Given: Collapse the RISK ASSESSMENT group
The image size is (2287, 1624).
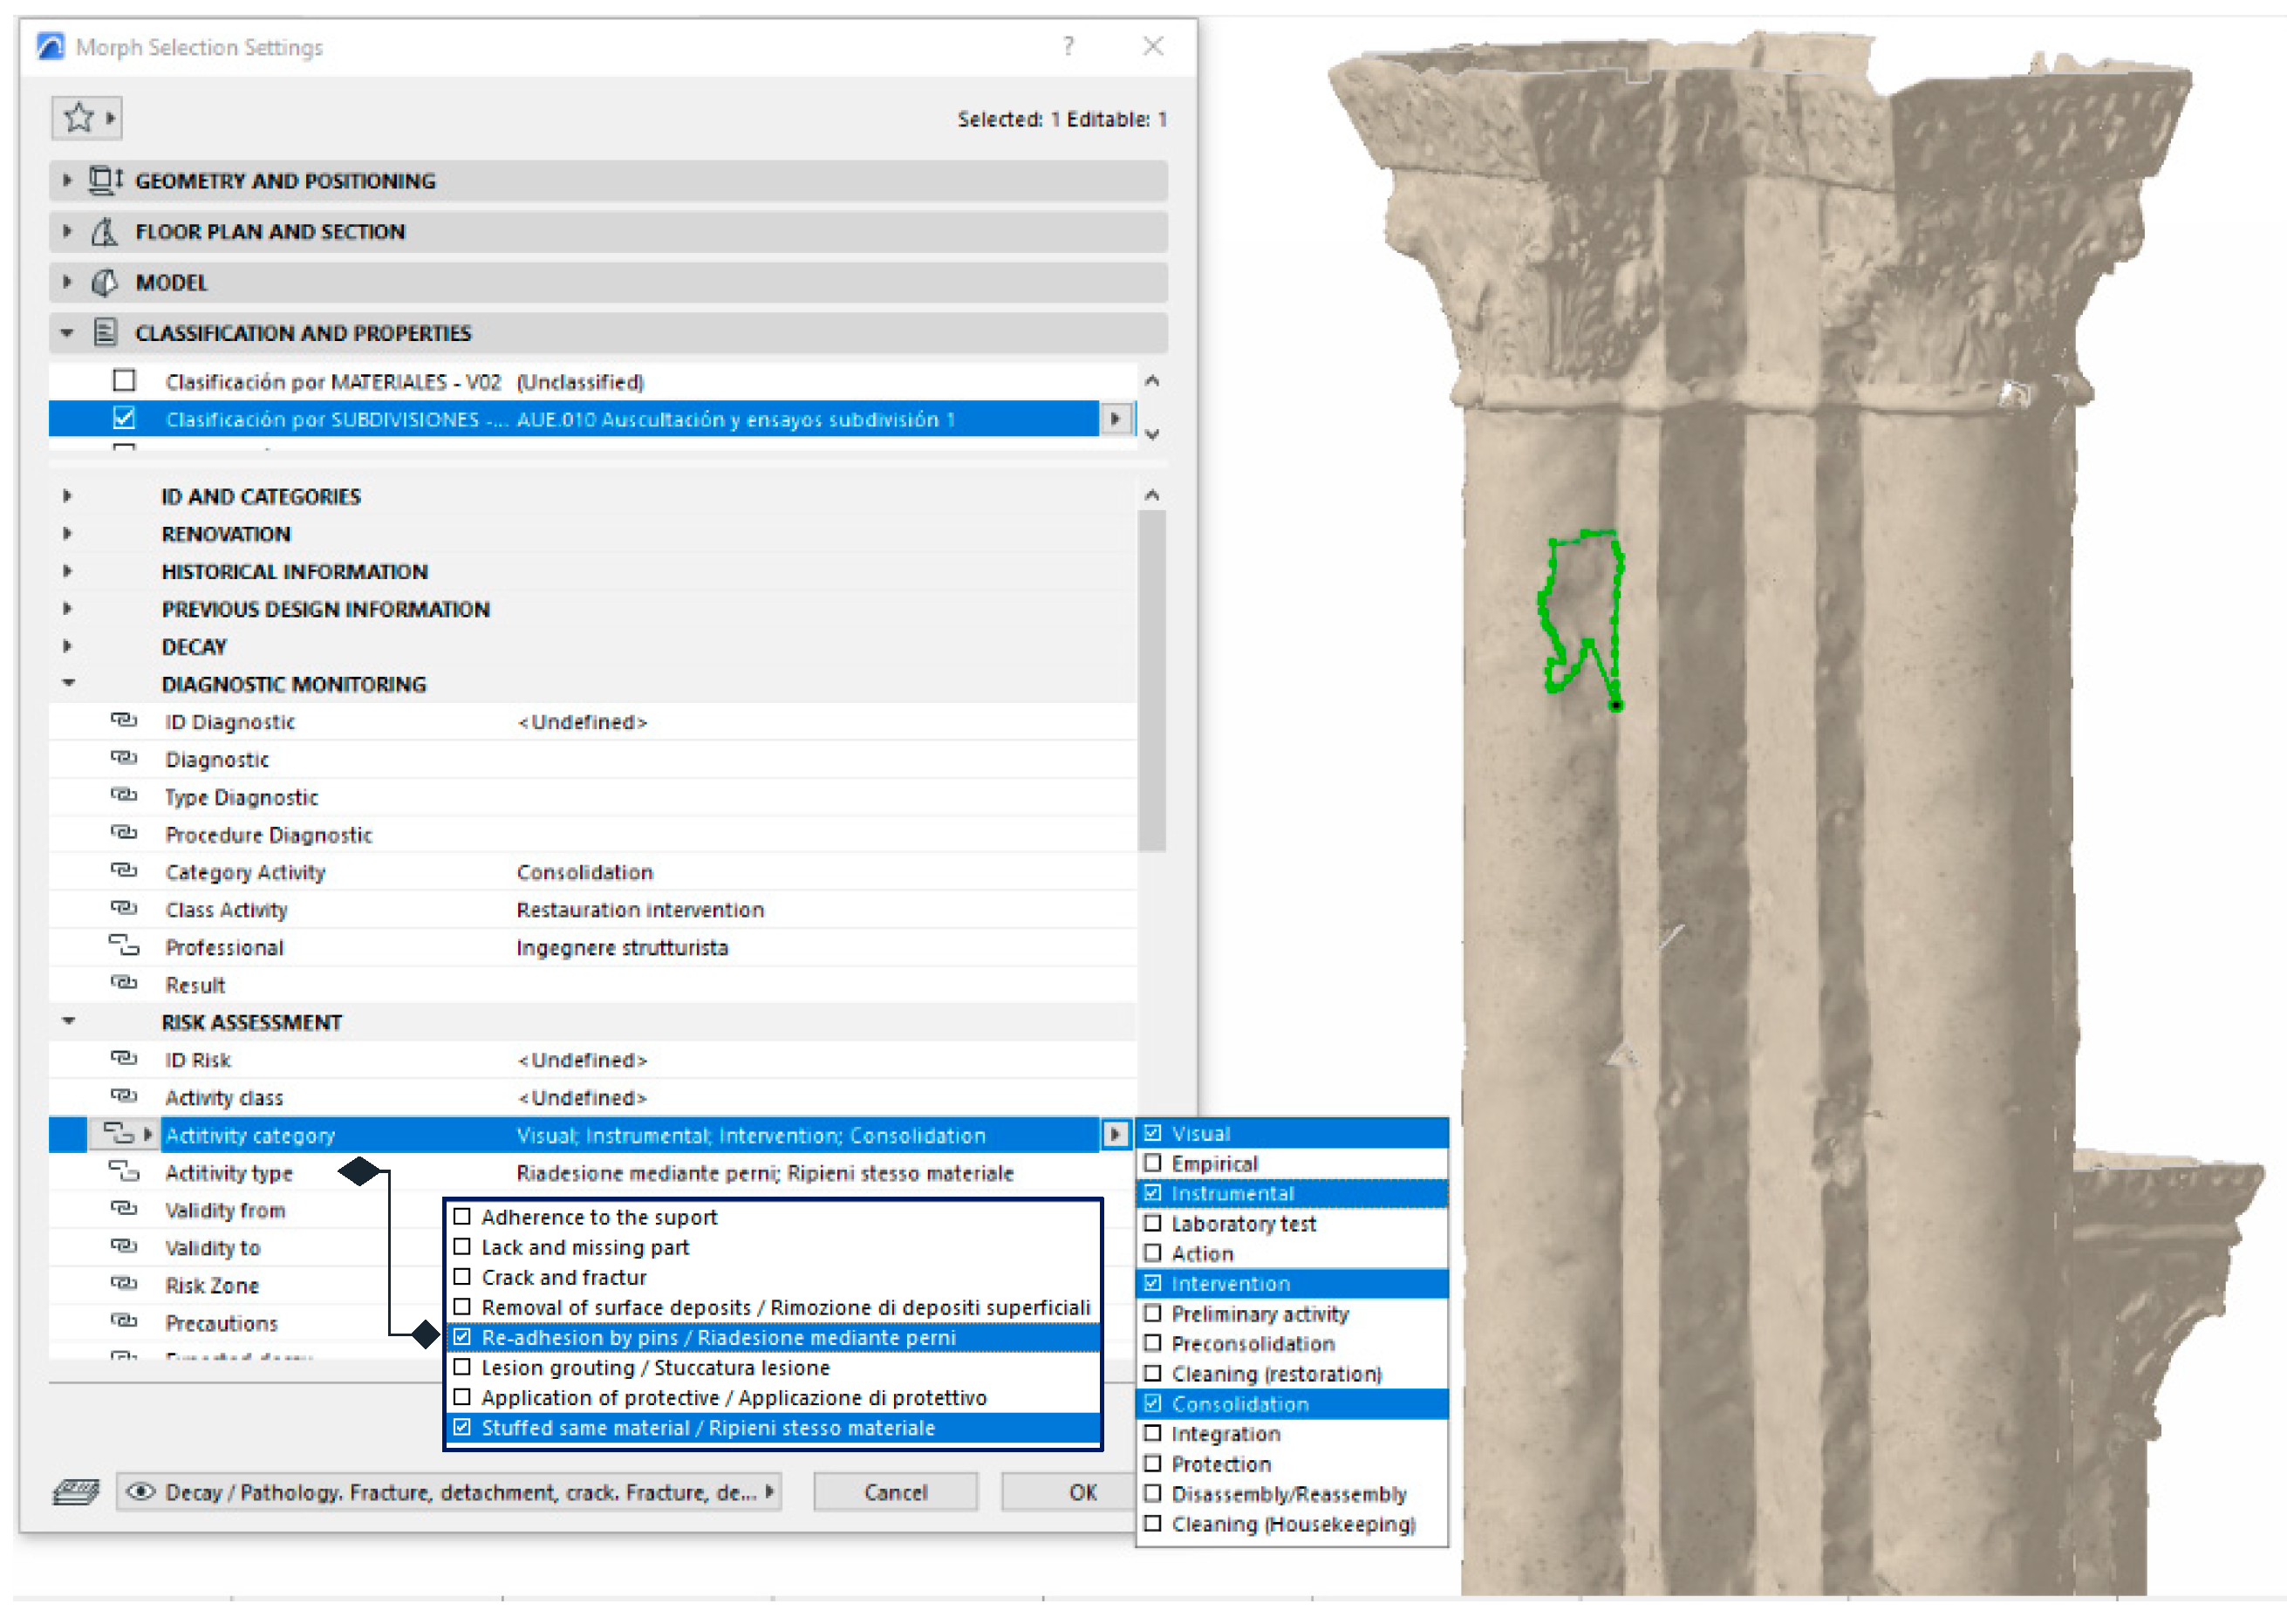Looking at the screenshot, I should 68,1021.
